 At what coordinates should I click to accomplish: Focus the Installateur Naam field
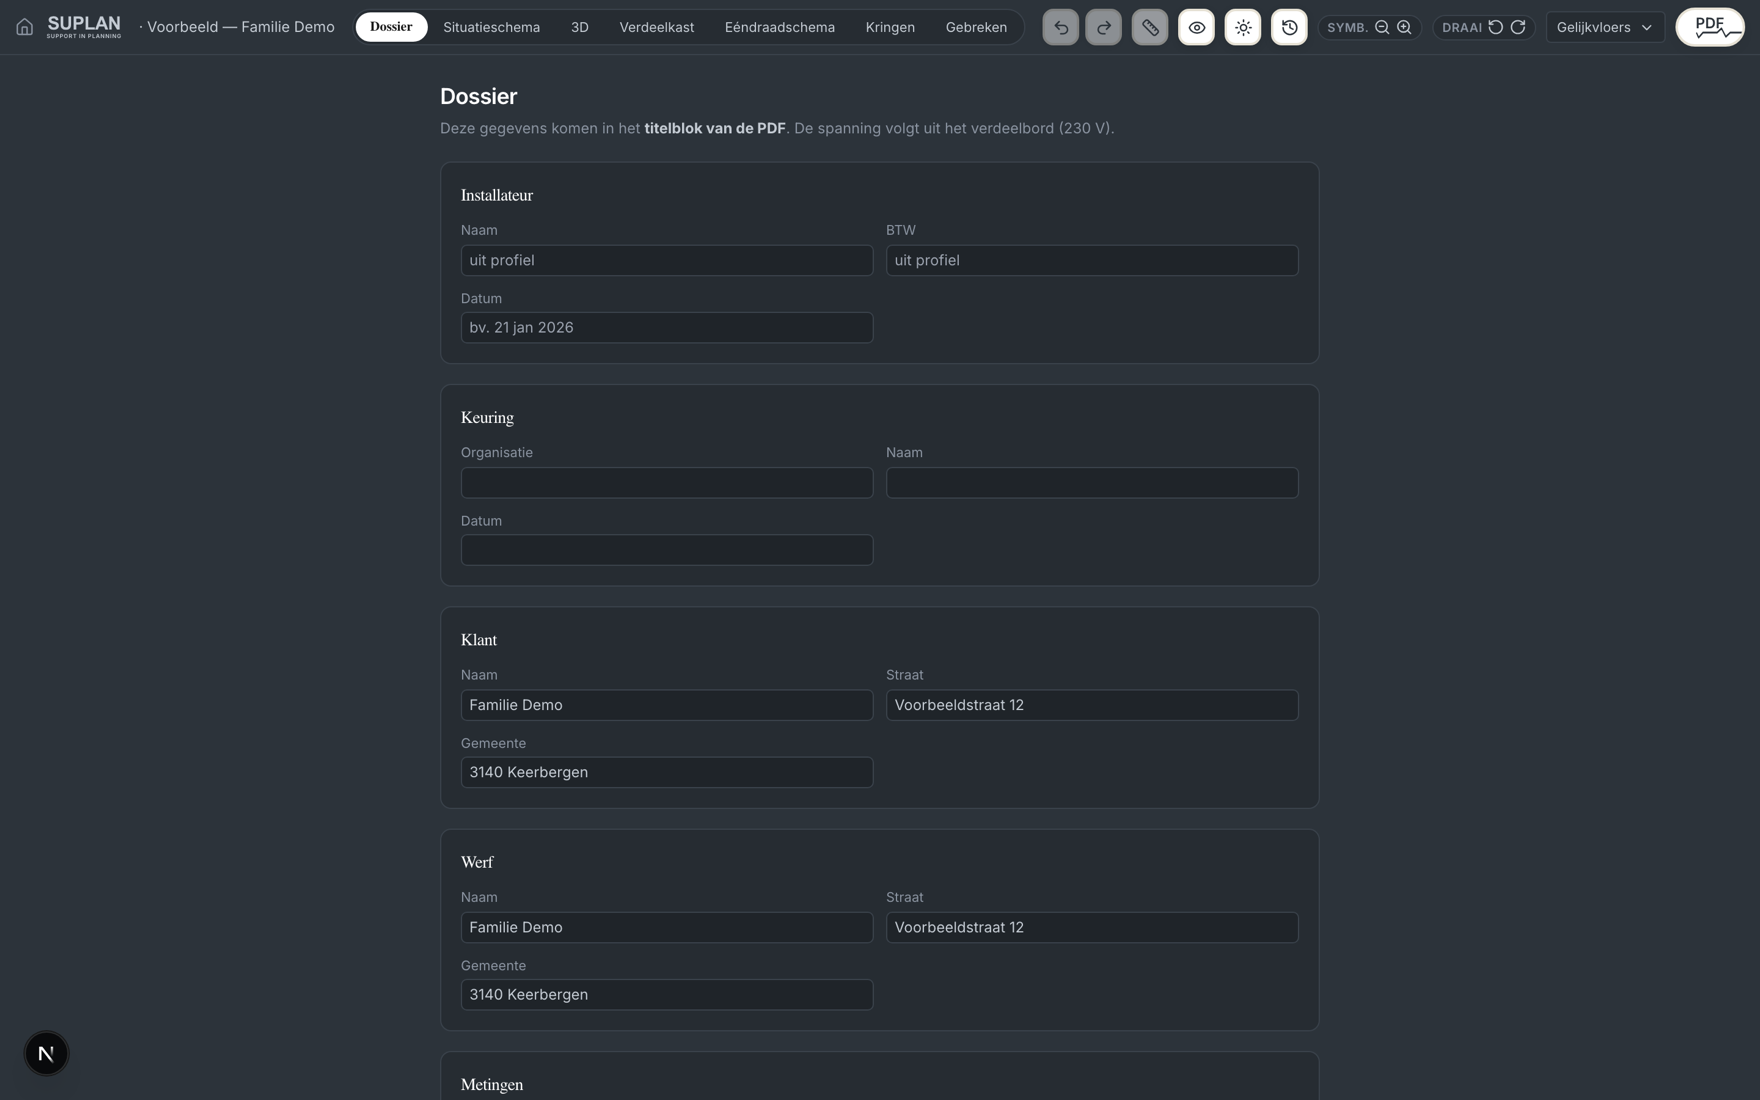(667, 260)
